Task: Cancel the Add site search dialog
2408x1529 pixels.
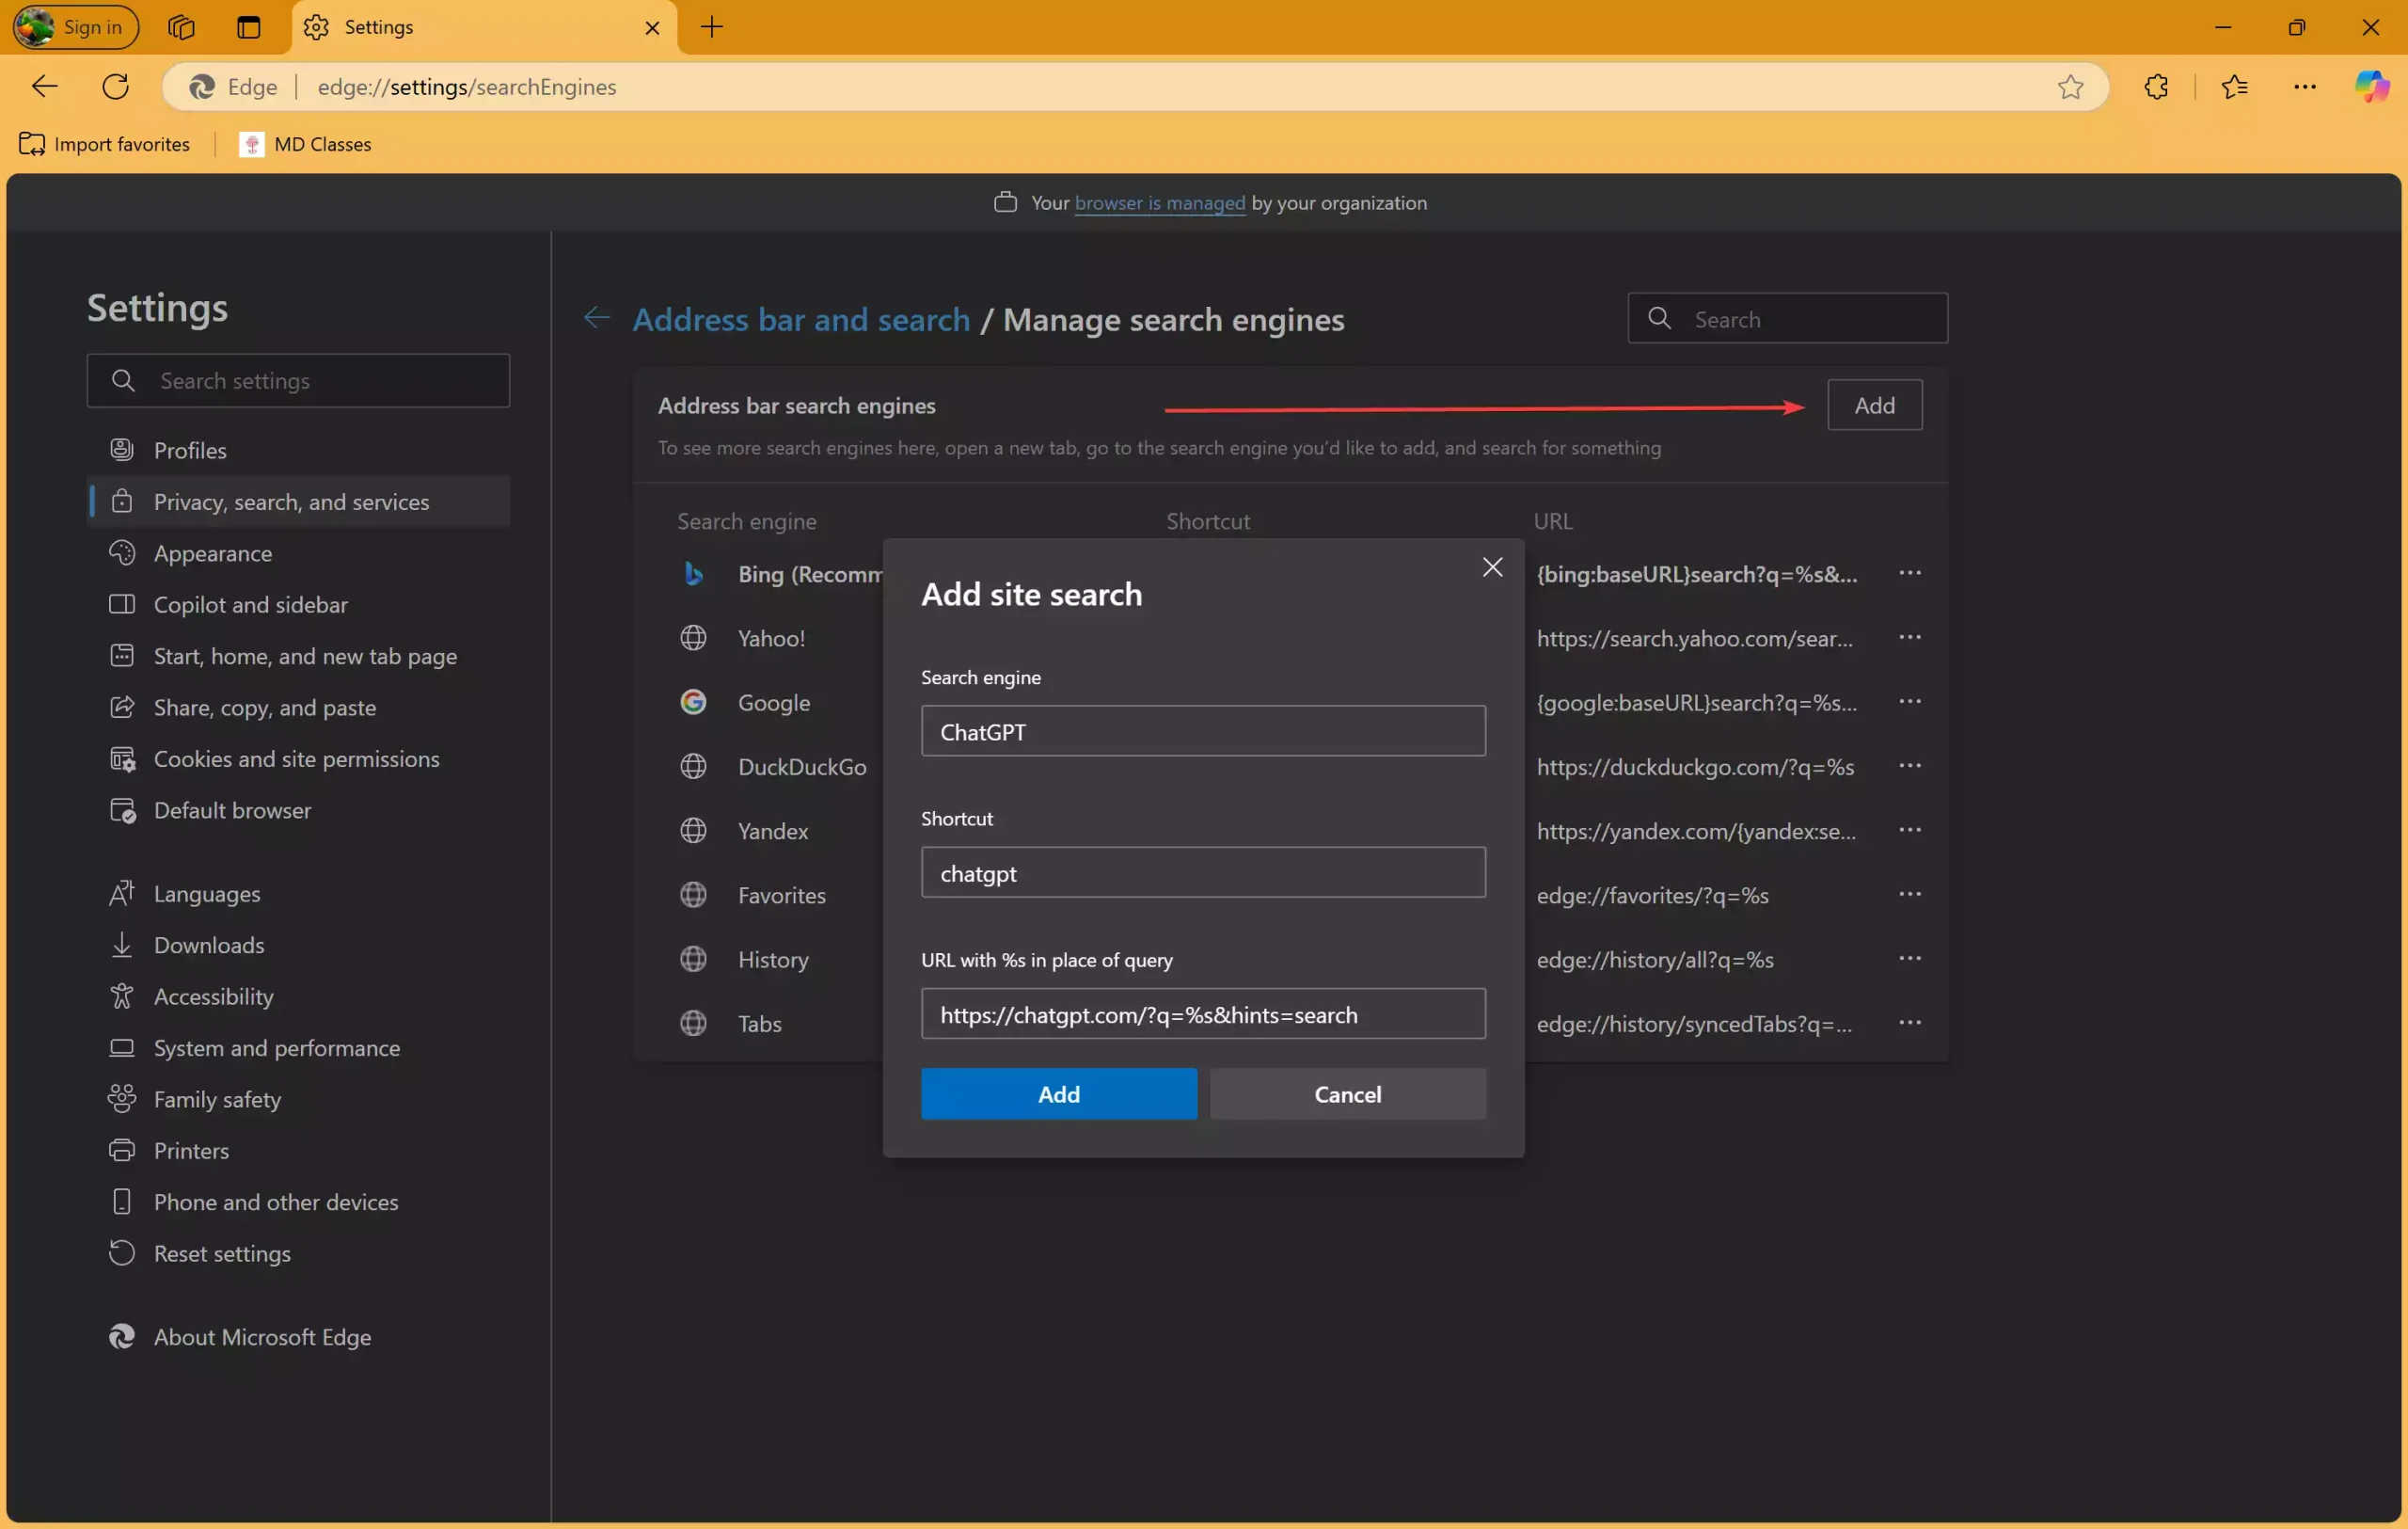Action: [1347, 1095]
